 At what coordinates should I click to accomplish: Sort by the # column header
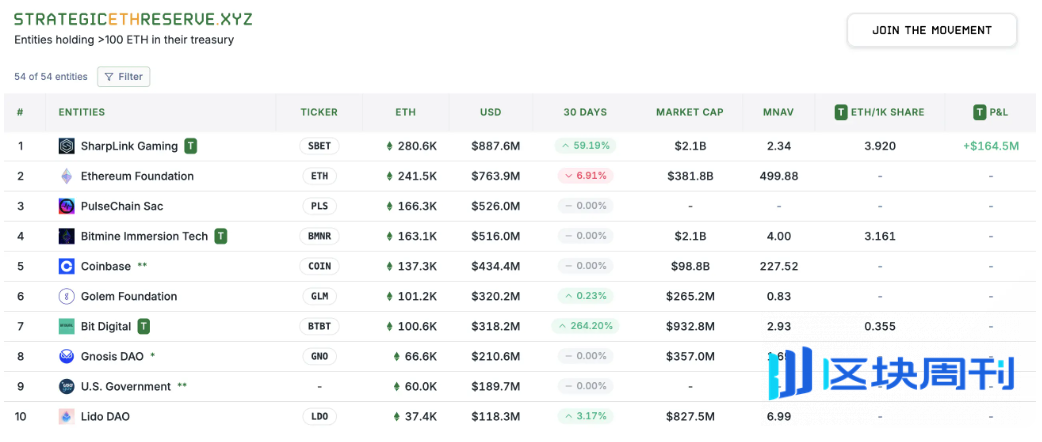(x=20, y=112)
